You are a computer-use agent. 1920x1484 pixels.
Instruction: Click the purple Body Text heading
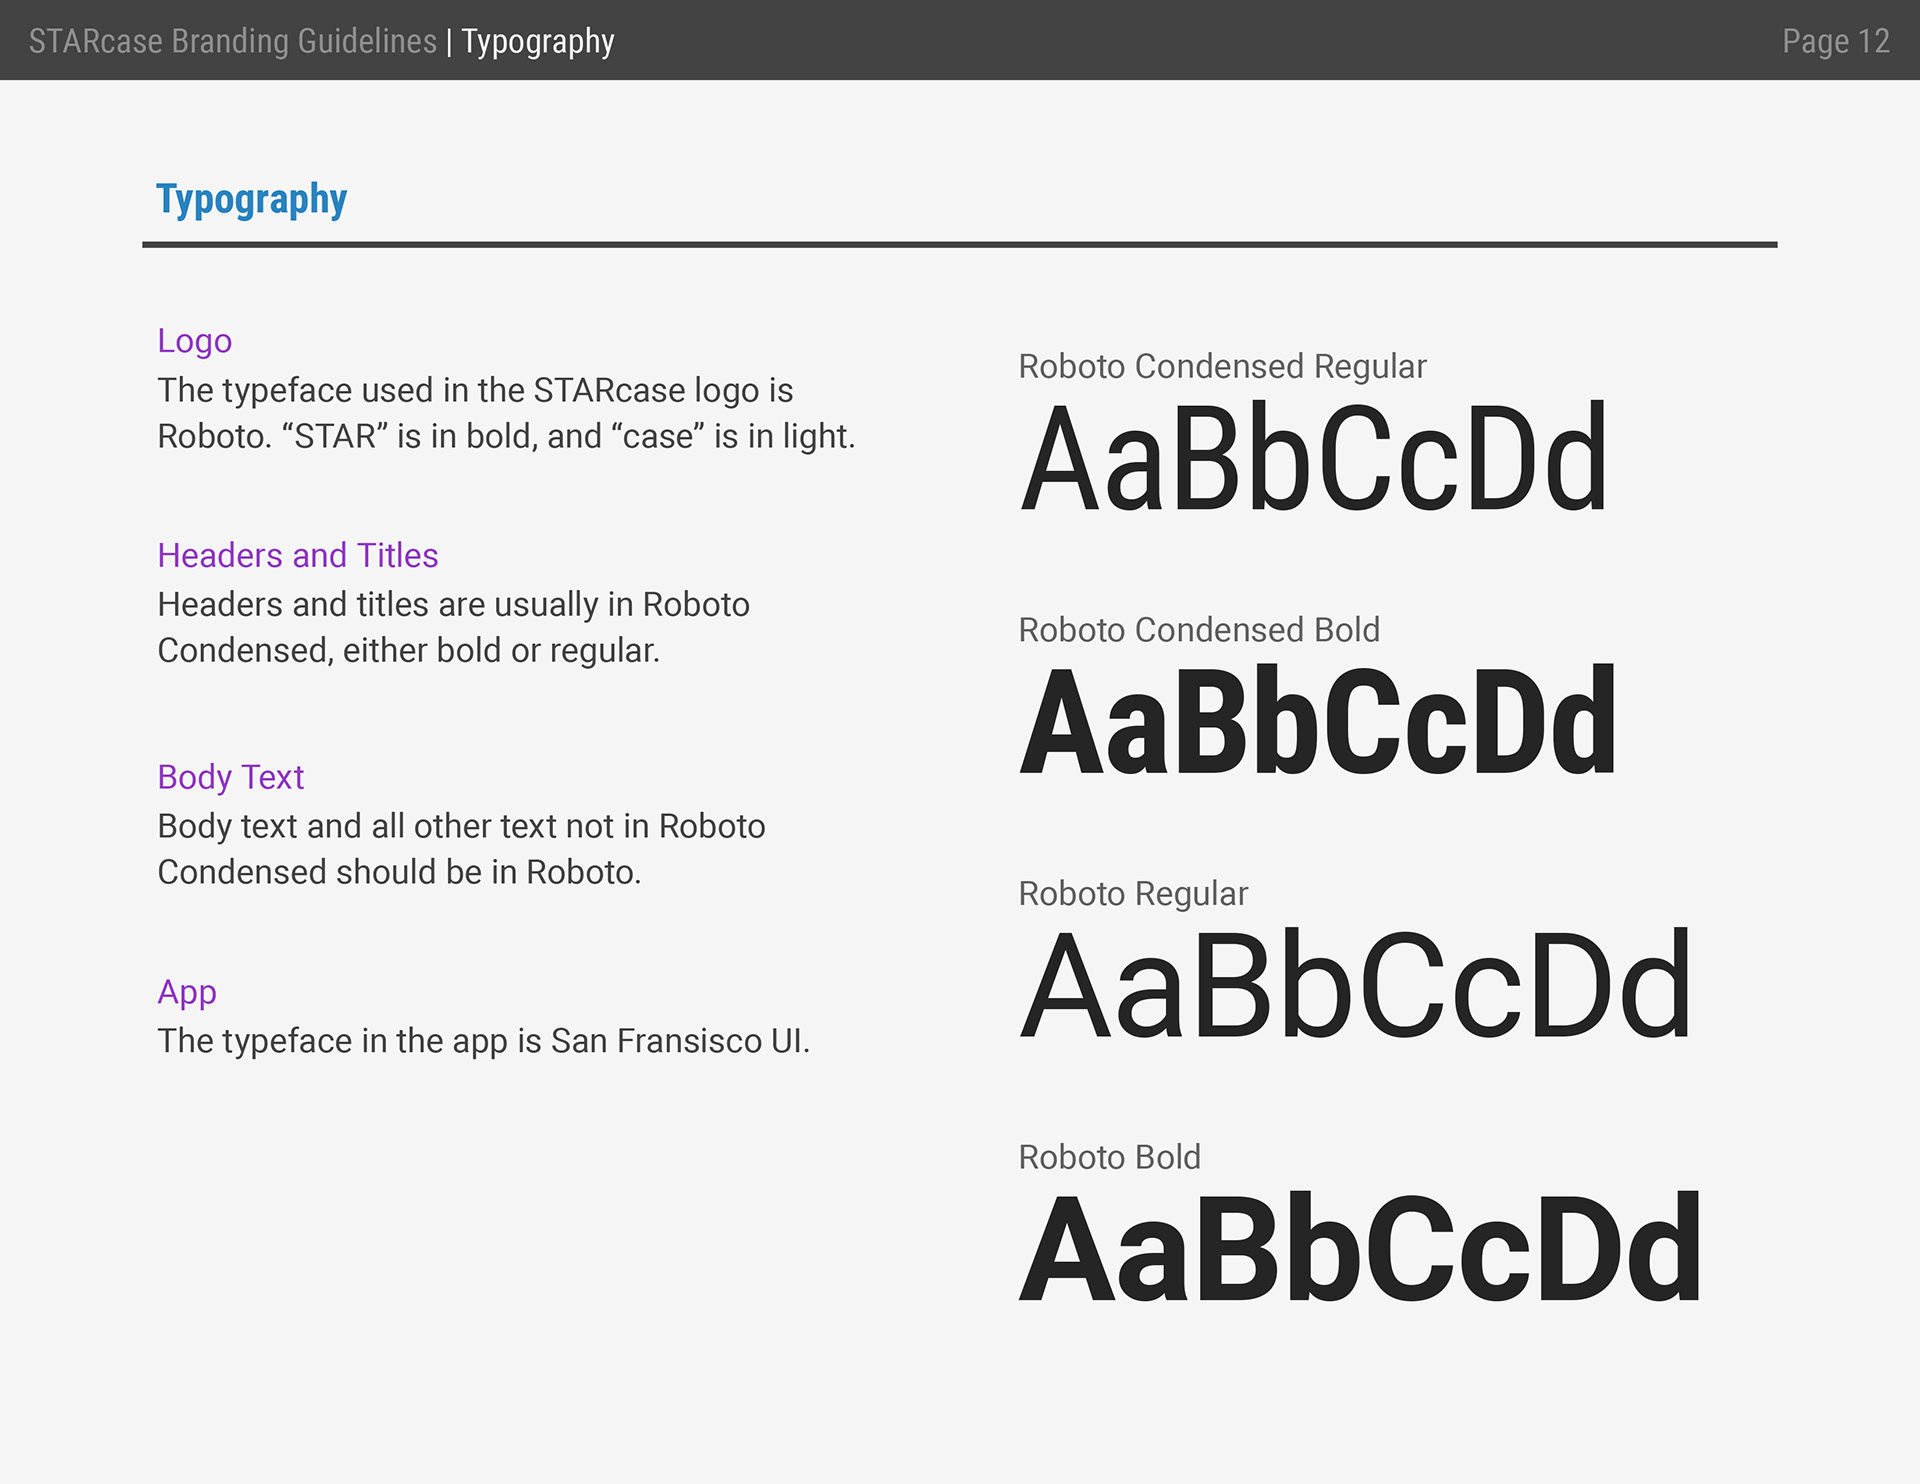coord(230,777)
